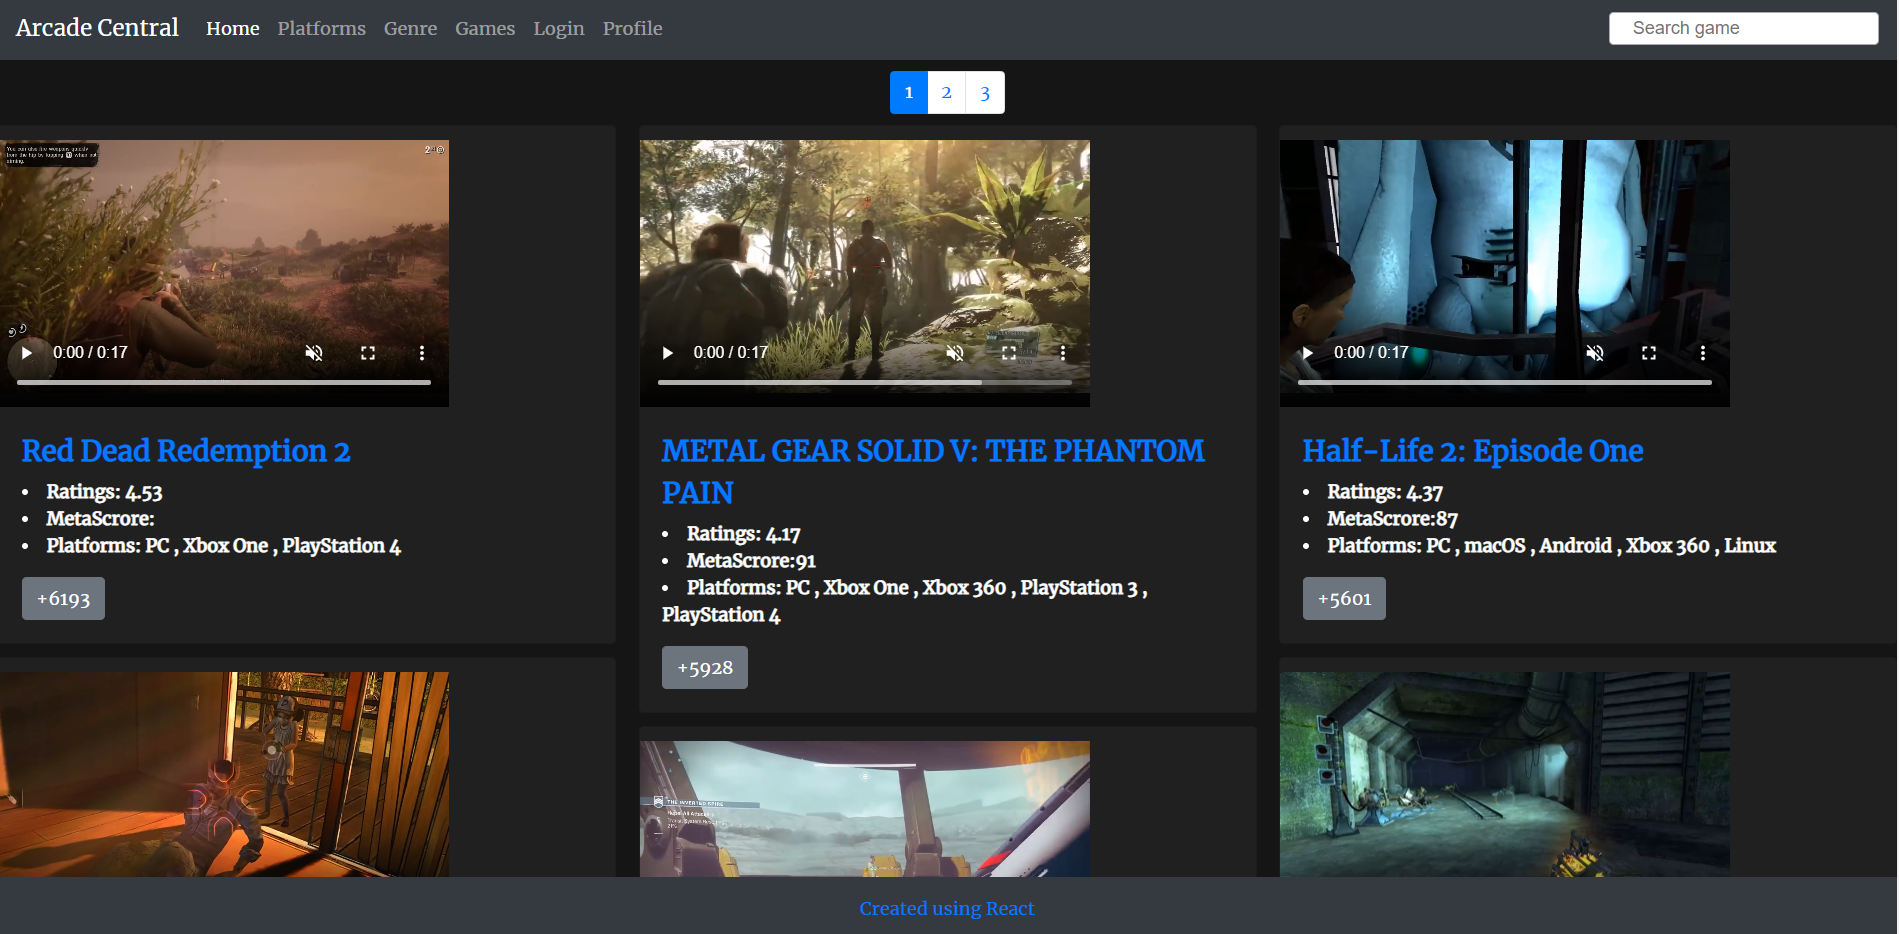The image size is (1899, 934).
Task: Click the 'MetaScrore:87' text
Action: (1392, 519)
